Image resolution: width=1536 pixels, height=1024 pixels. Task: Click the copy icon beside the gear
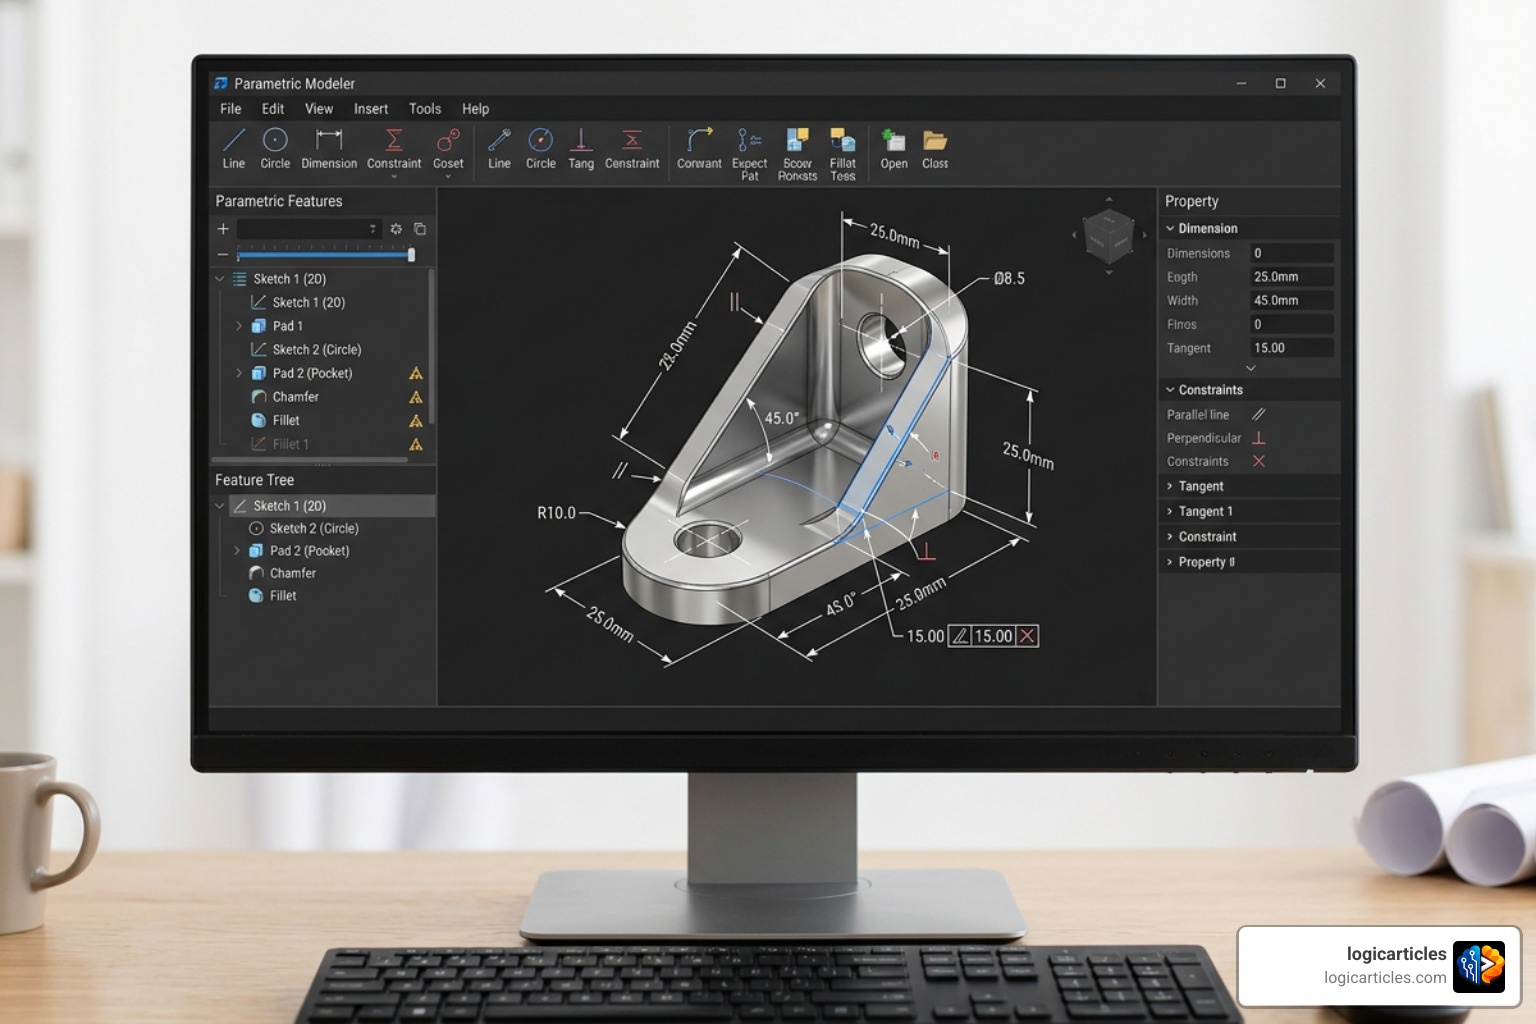coord(420,229)
